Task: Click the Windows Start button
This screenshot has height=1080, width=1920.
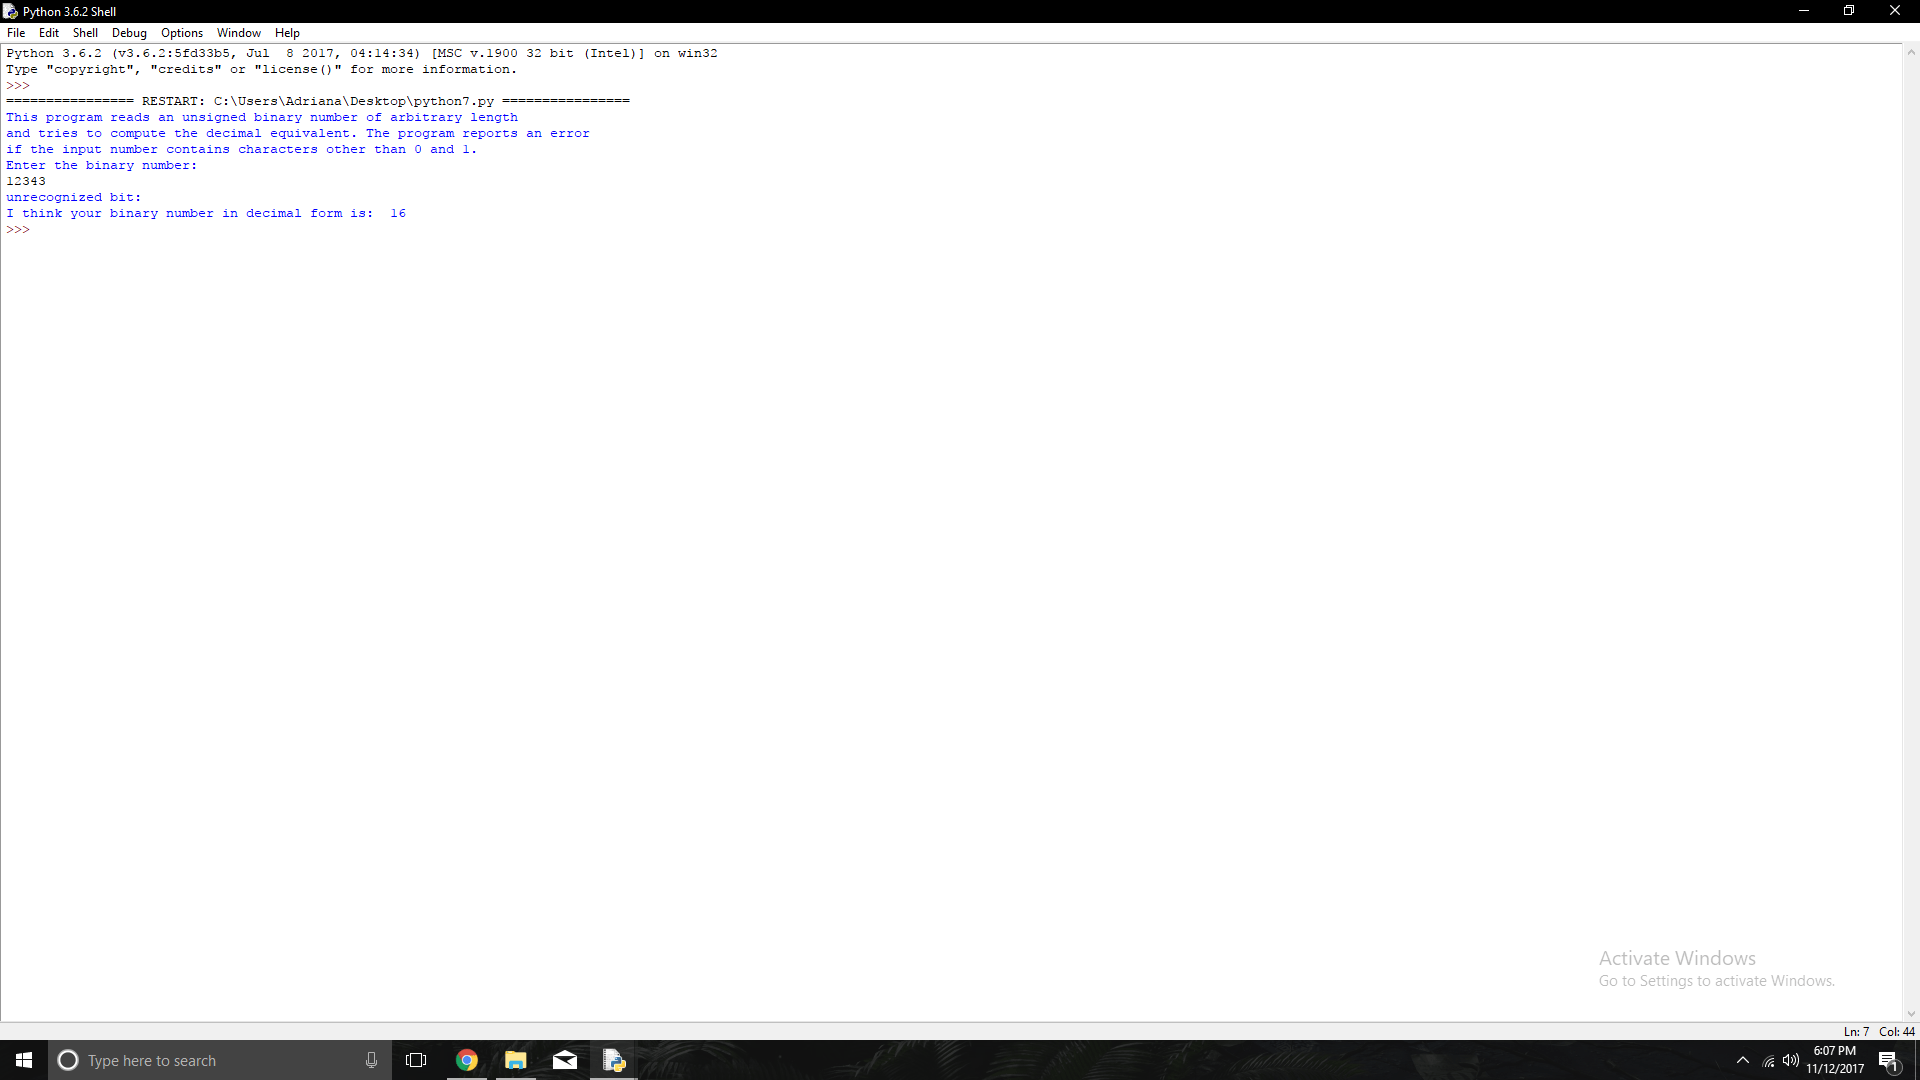Action: pyautogui.click(x=24, y=1060)
